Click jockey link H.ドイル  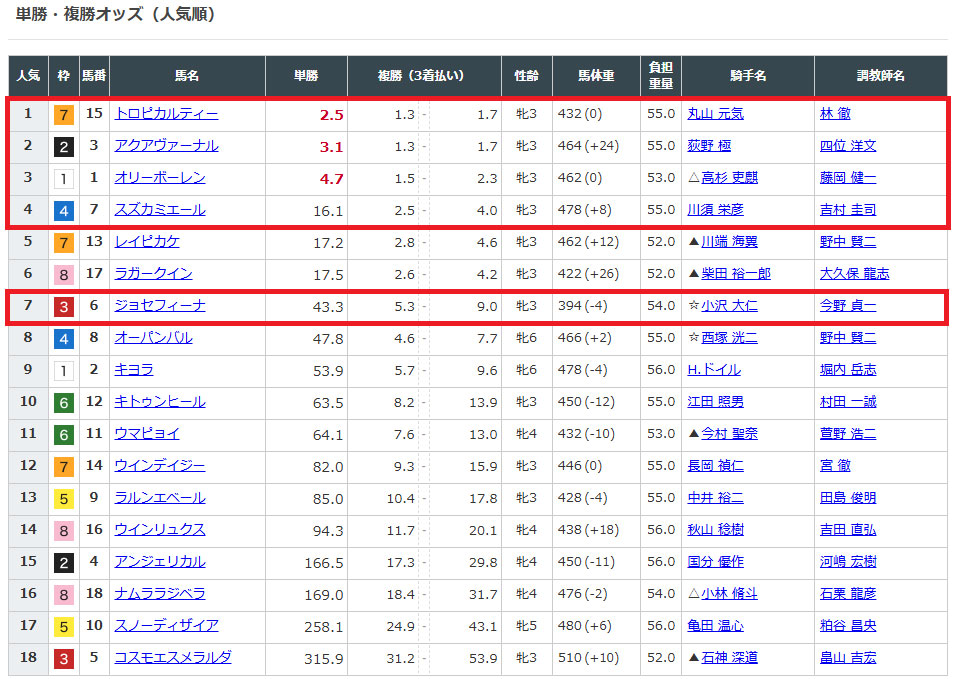(x=713, y=370)
